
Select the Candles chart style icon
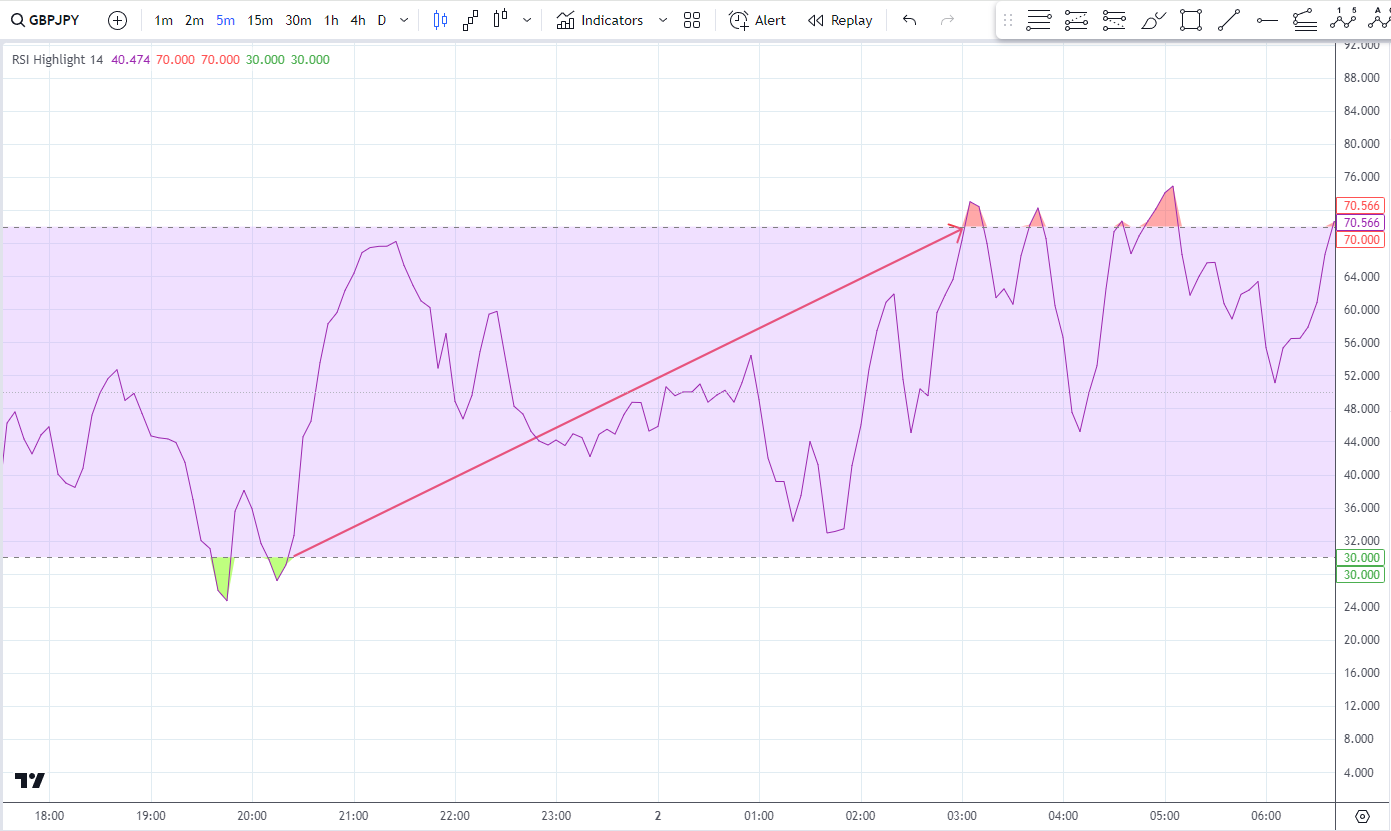coord(440,20)
